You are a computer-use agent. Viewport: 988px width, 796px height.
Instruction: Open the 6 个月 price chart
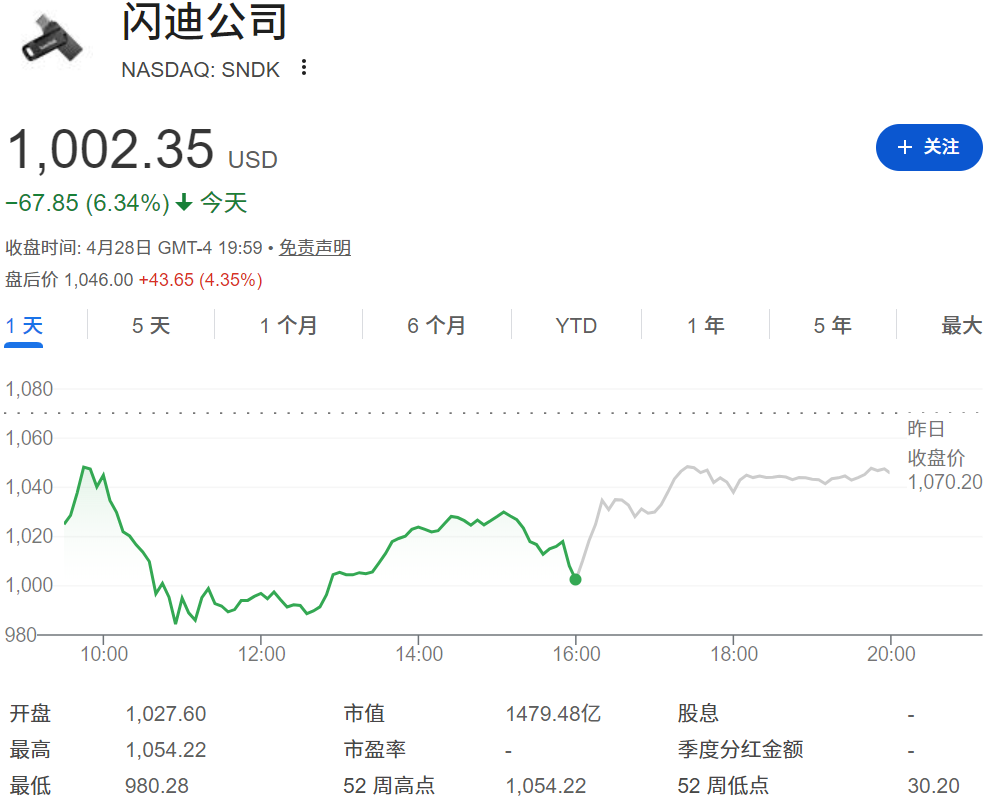tap(437, 325)
